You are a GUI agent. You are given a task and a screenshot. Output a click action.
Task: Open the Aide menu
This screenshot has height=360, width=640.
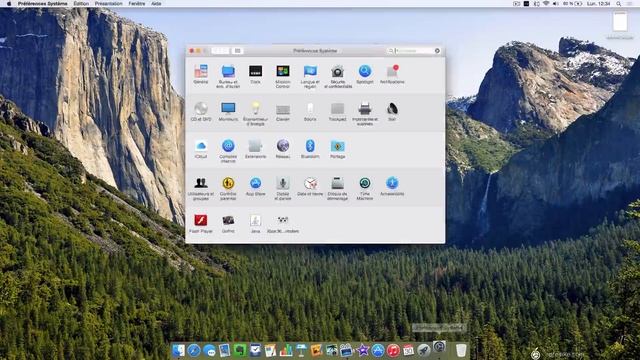[x=156, y=4]
